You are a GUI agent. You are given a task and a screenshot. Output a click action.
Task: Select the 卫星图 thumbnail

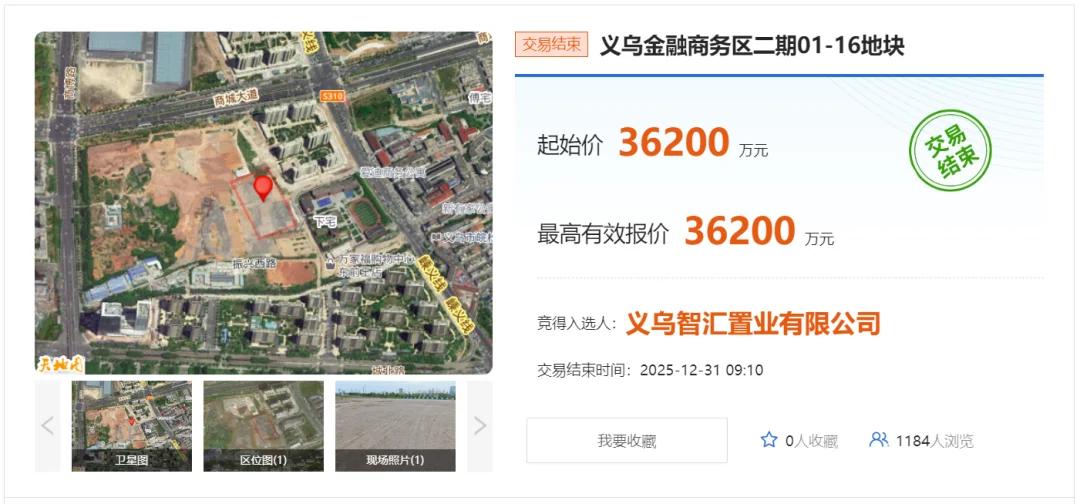click(131, 426)
